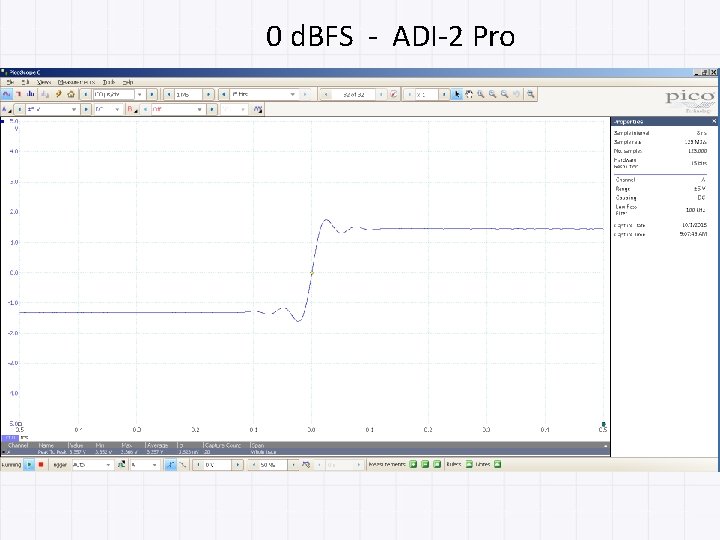
Task: Close the Properties panel
Action: point(714,121)
